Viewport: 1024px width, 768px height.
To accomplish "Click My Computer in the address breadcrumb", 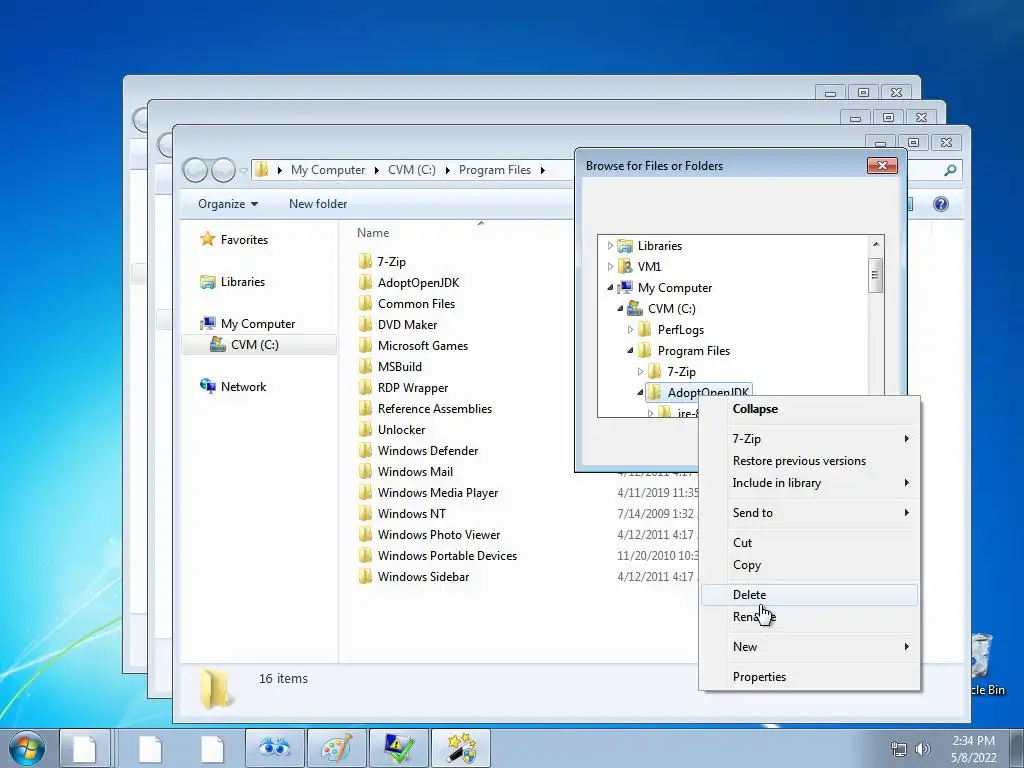I will pos(328,170).
